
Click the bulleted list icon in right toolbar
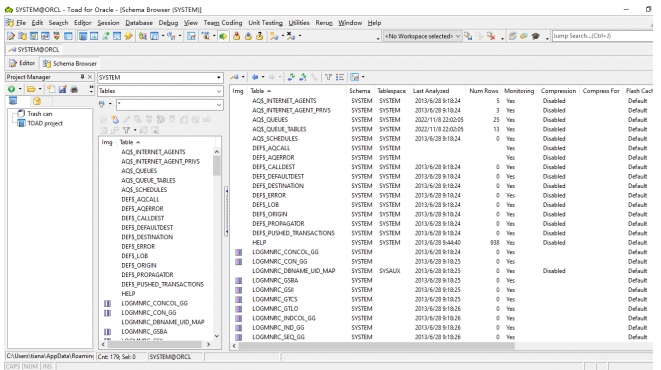(x=340, y=77)
